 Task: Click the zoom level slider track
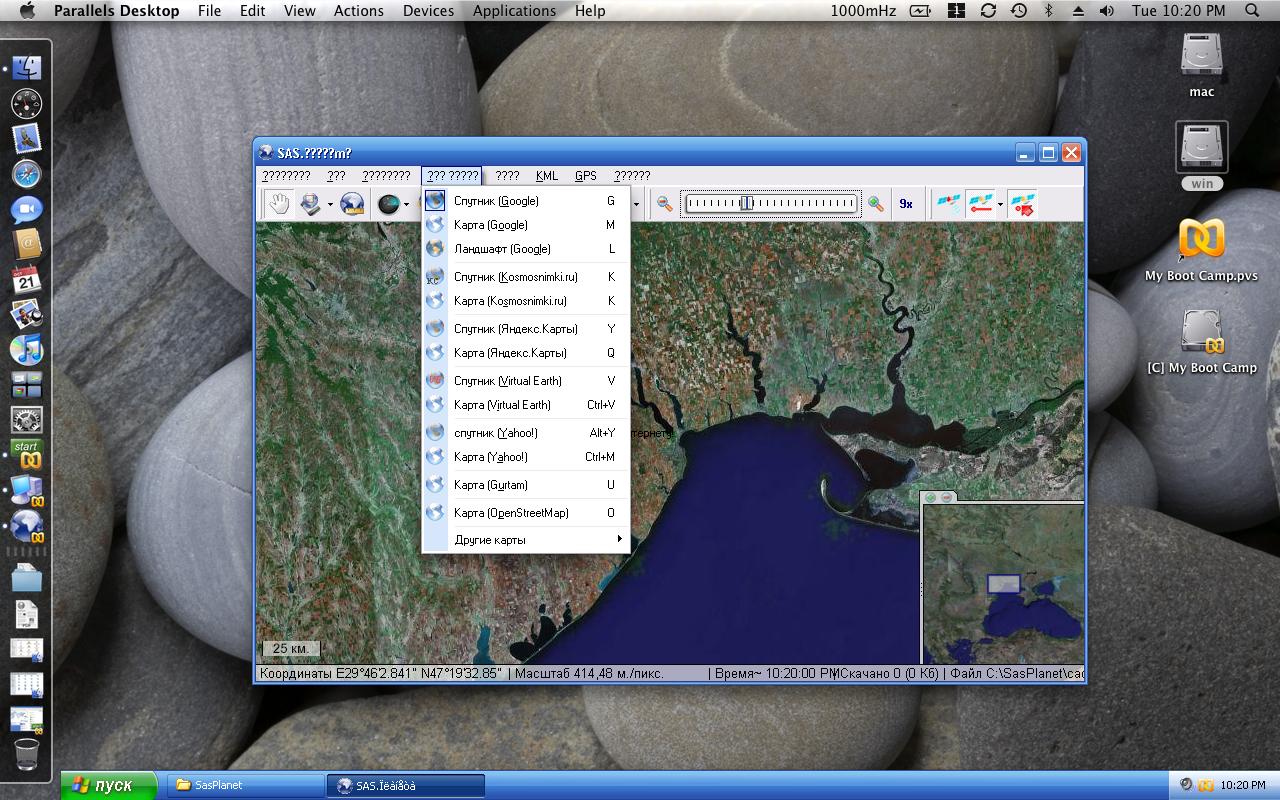tap(771, 204)
